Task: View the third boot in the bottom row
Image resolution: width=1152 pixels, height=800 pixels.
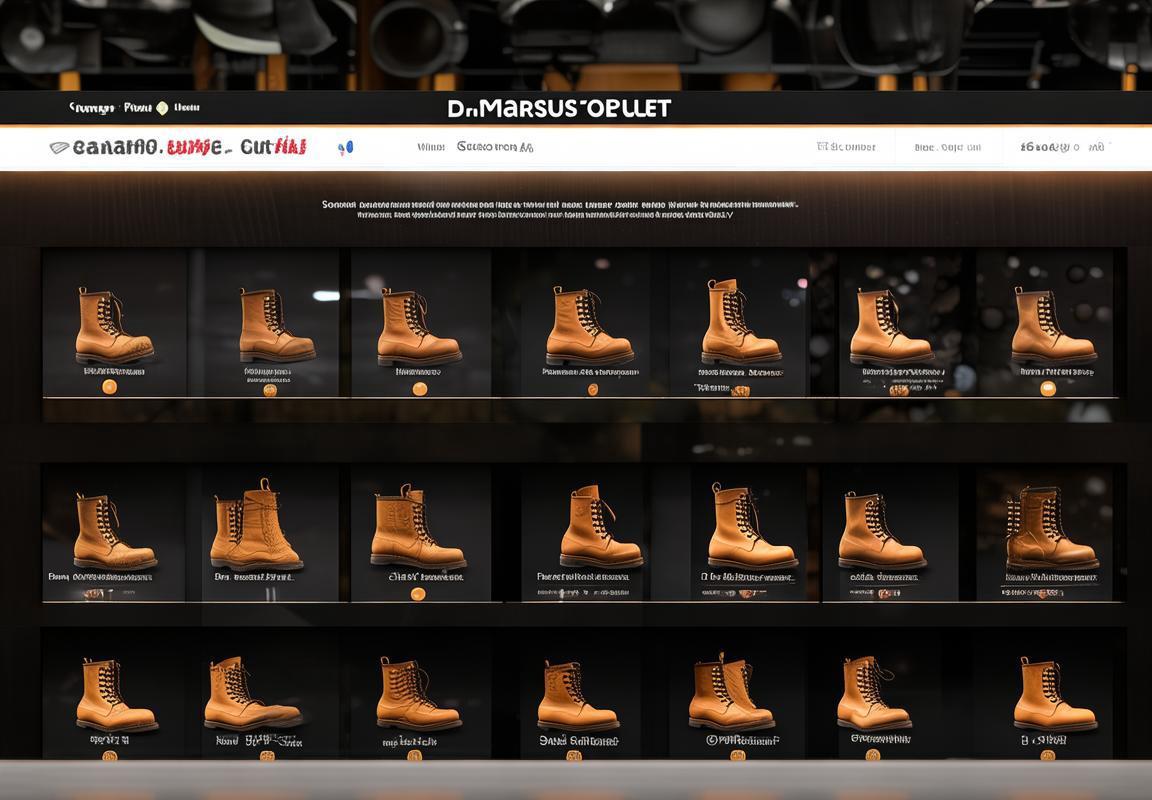Action: click(x=419, y=693)
